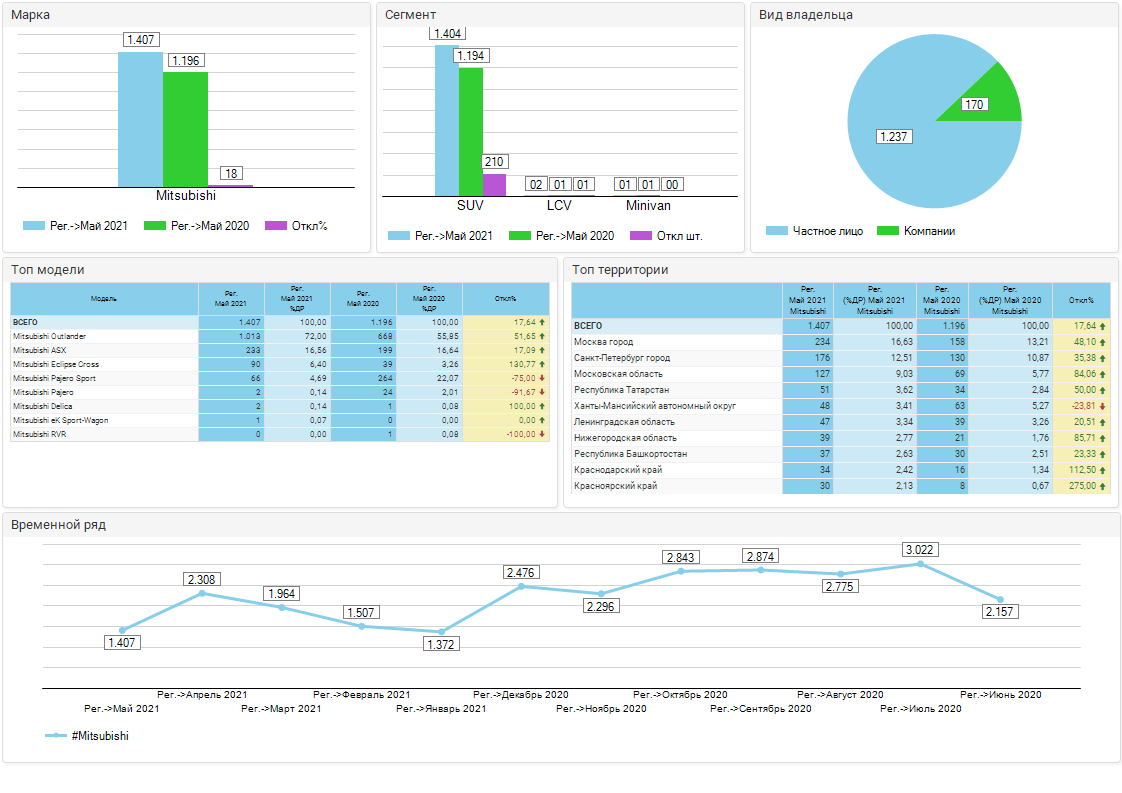The height and width of the screenshot is (793, 1122).
Task: Click the 1.372 data point on the time series
Action: point(441,632)
